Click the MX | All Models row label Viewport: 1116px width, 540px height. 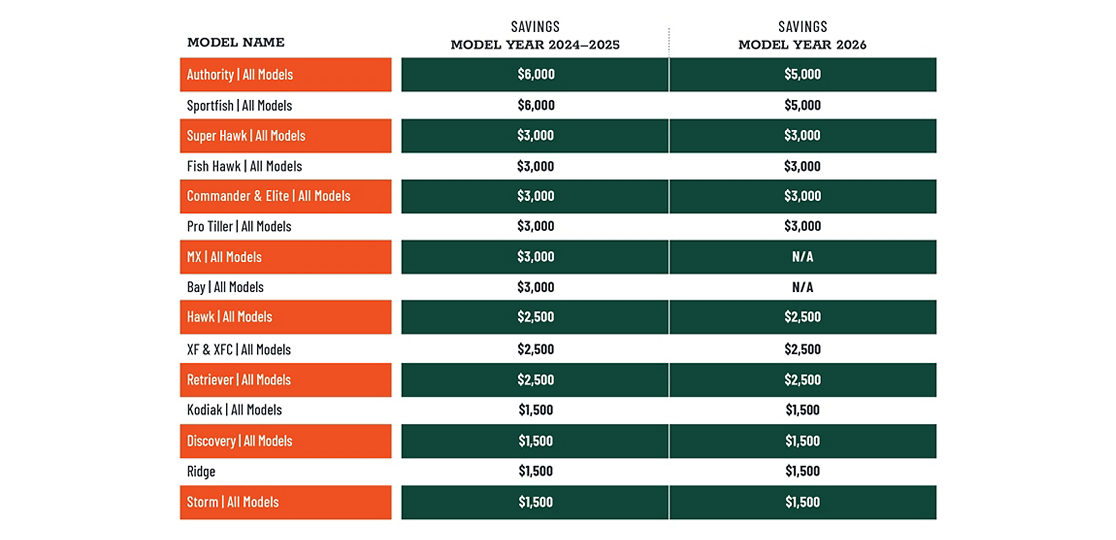tap(224, 257)
